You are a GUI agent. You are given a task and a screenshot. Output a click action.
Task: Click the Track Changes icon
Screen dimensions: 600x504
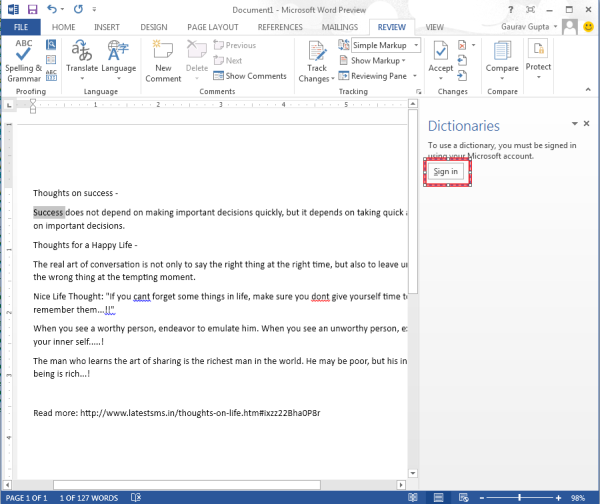pos(317,60)
